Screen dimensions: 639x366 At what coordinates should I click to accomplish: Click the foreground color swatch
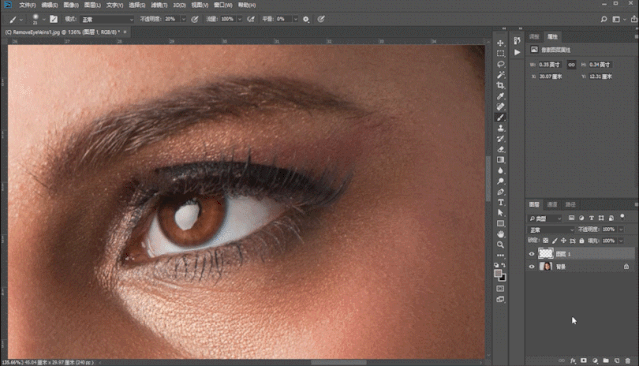tap(498, 273)
